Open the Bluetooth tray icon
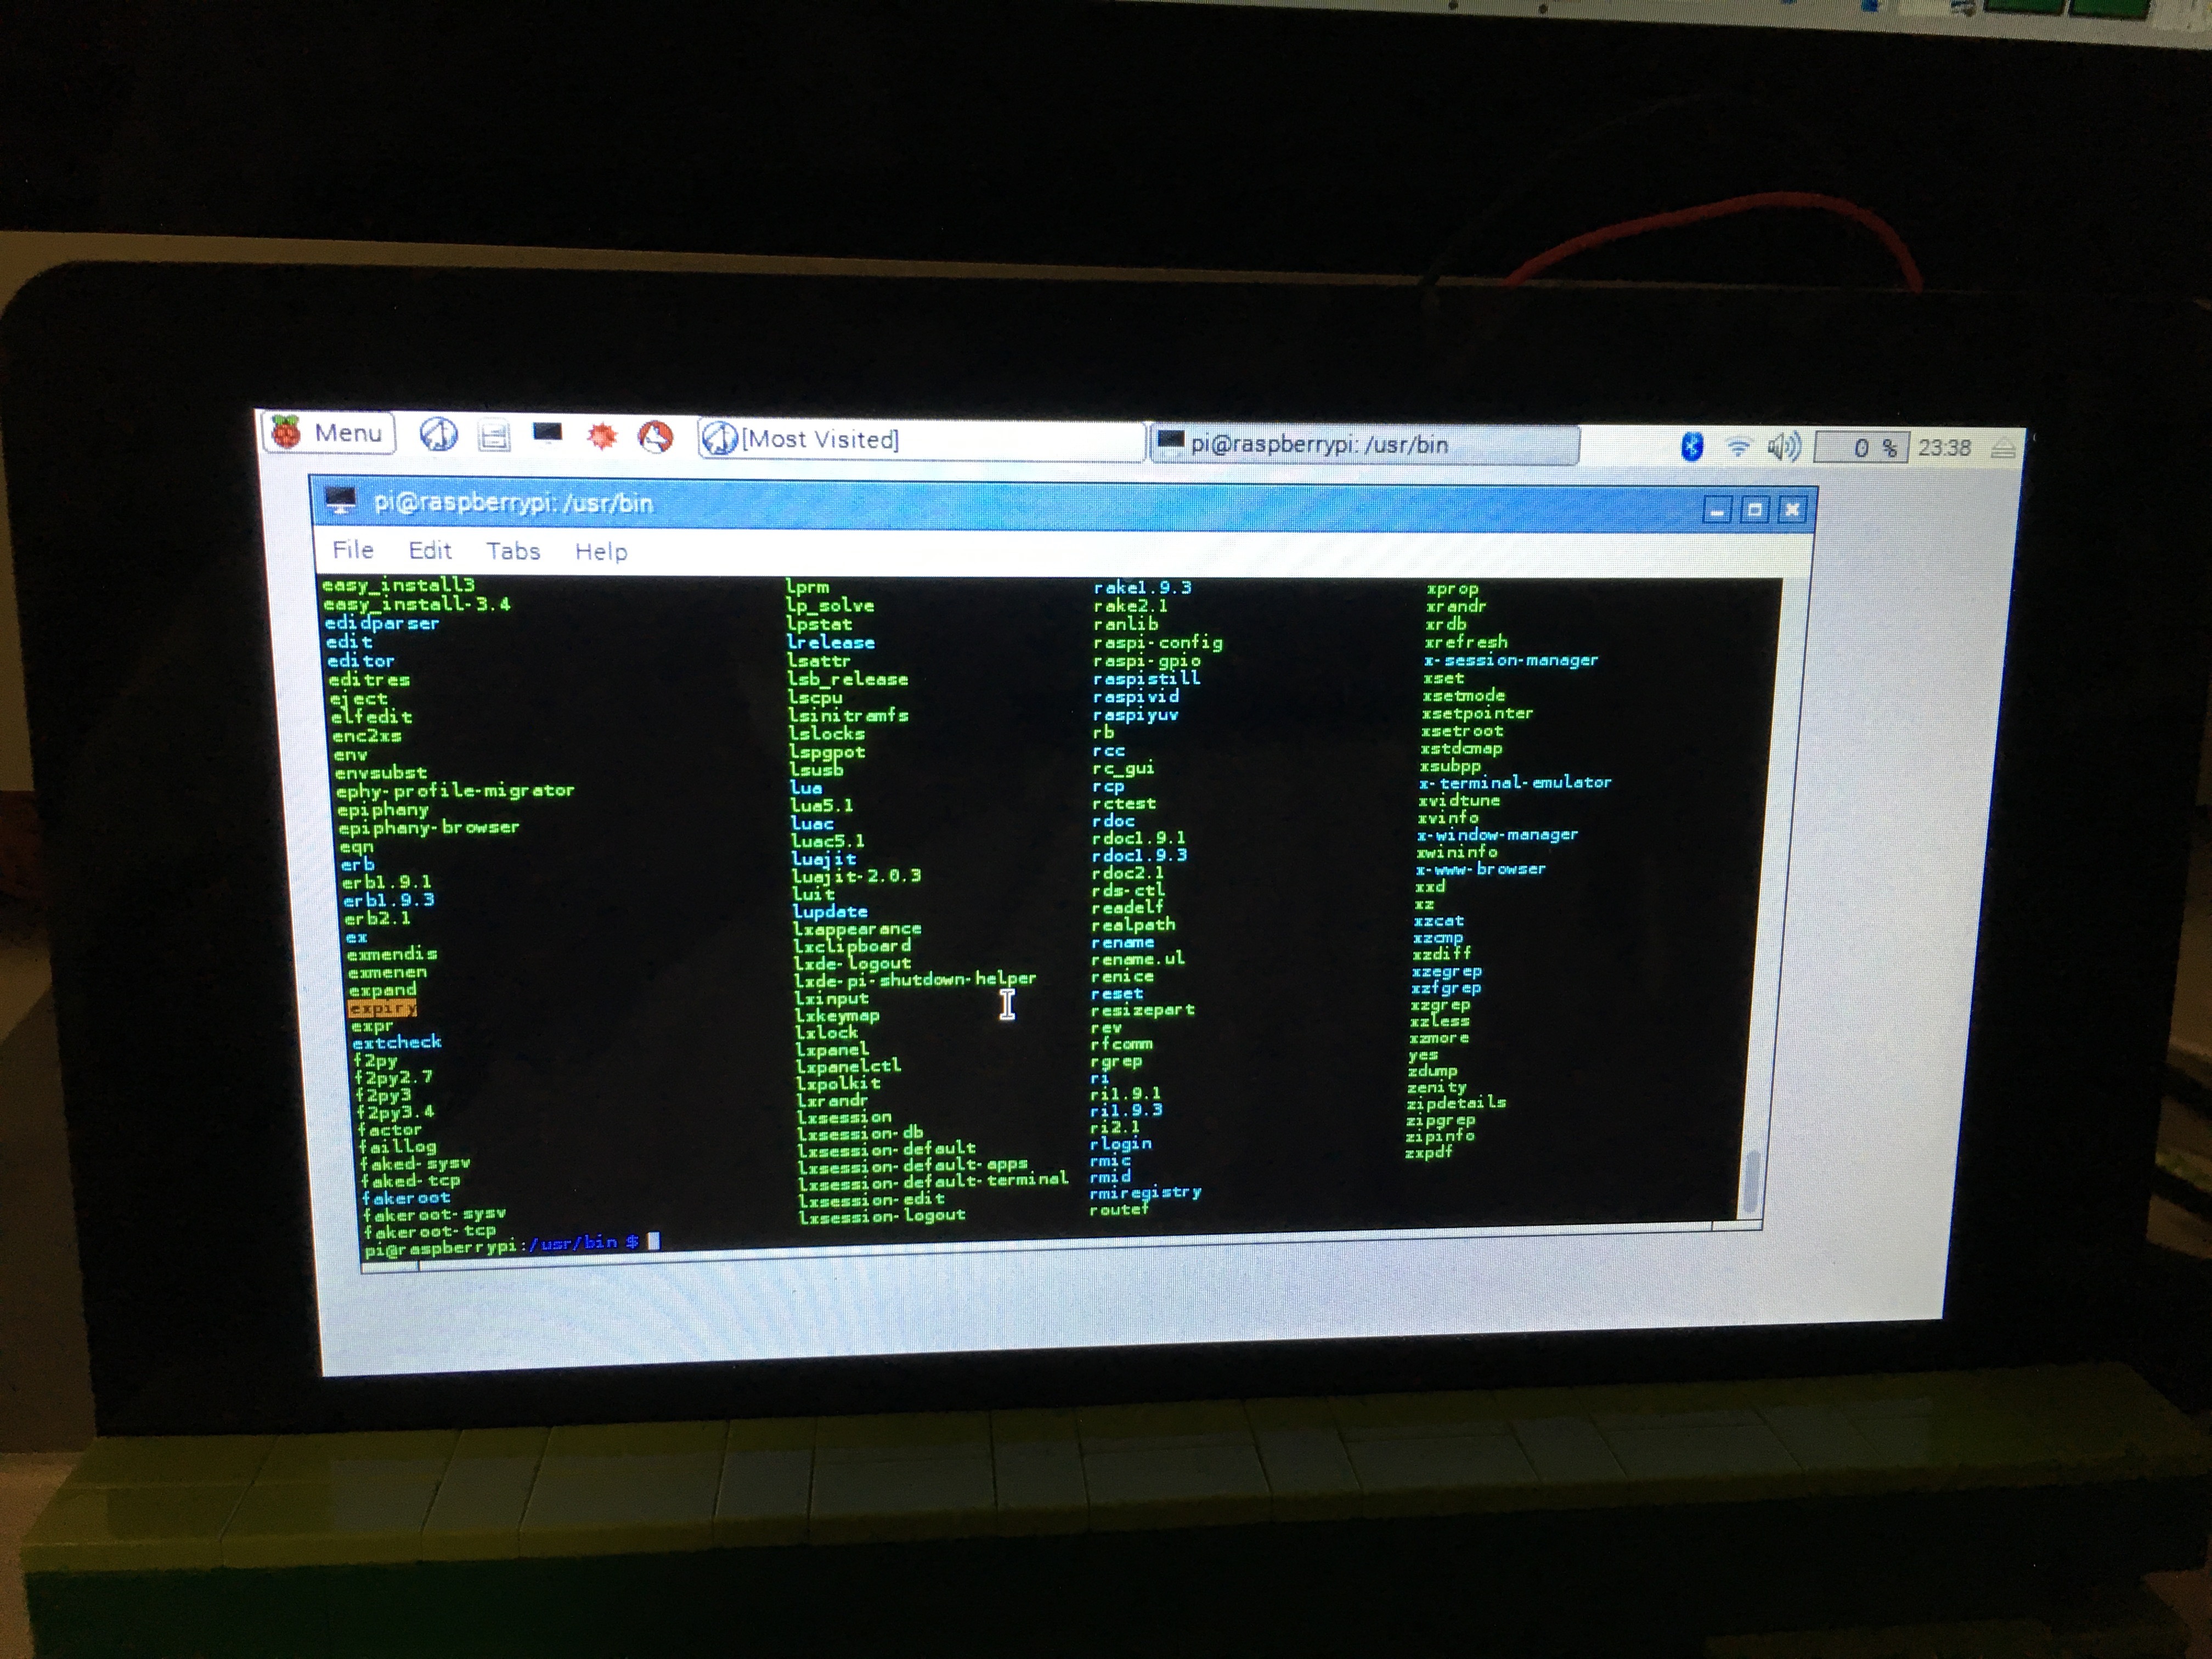Image resolution: width=2212 pixels, height=1659 pixels. click(x=1692, y=446)
